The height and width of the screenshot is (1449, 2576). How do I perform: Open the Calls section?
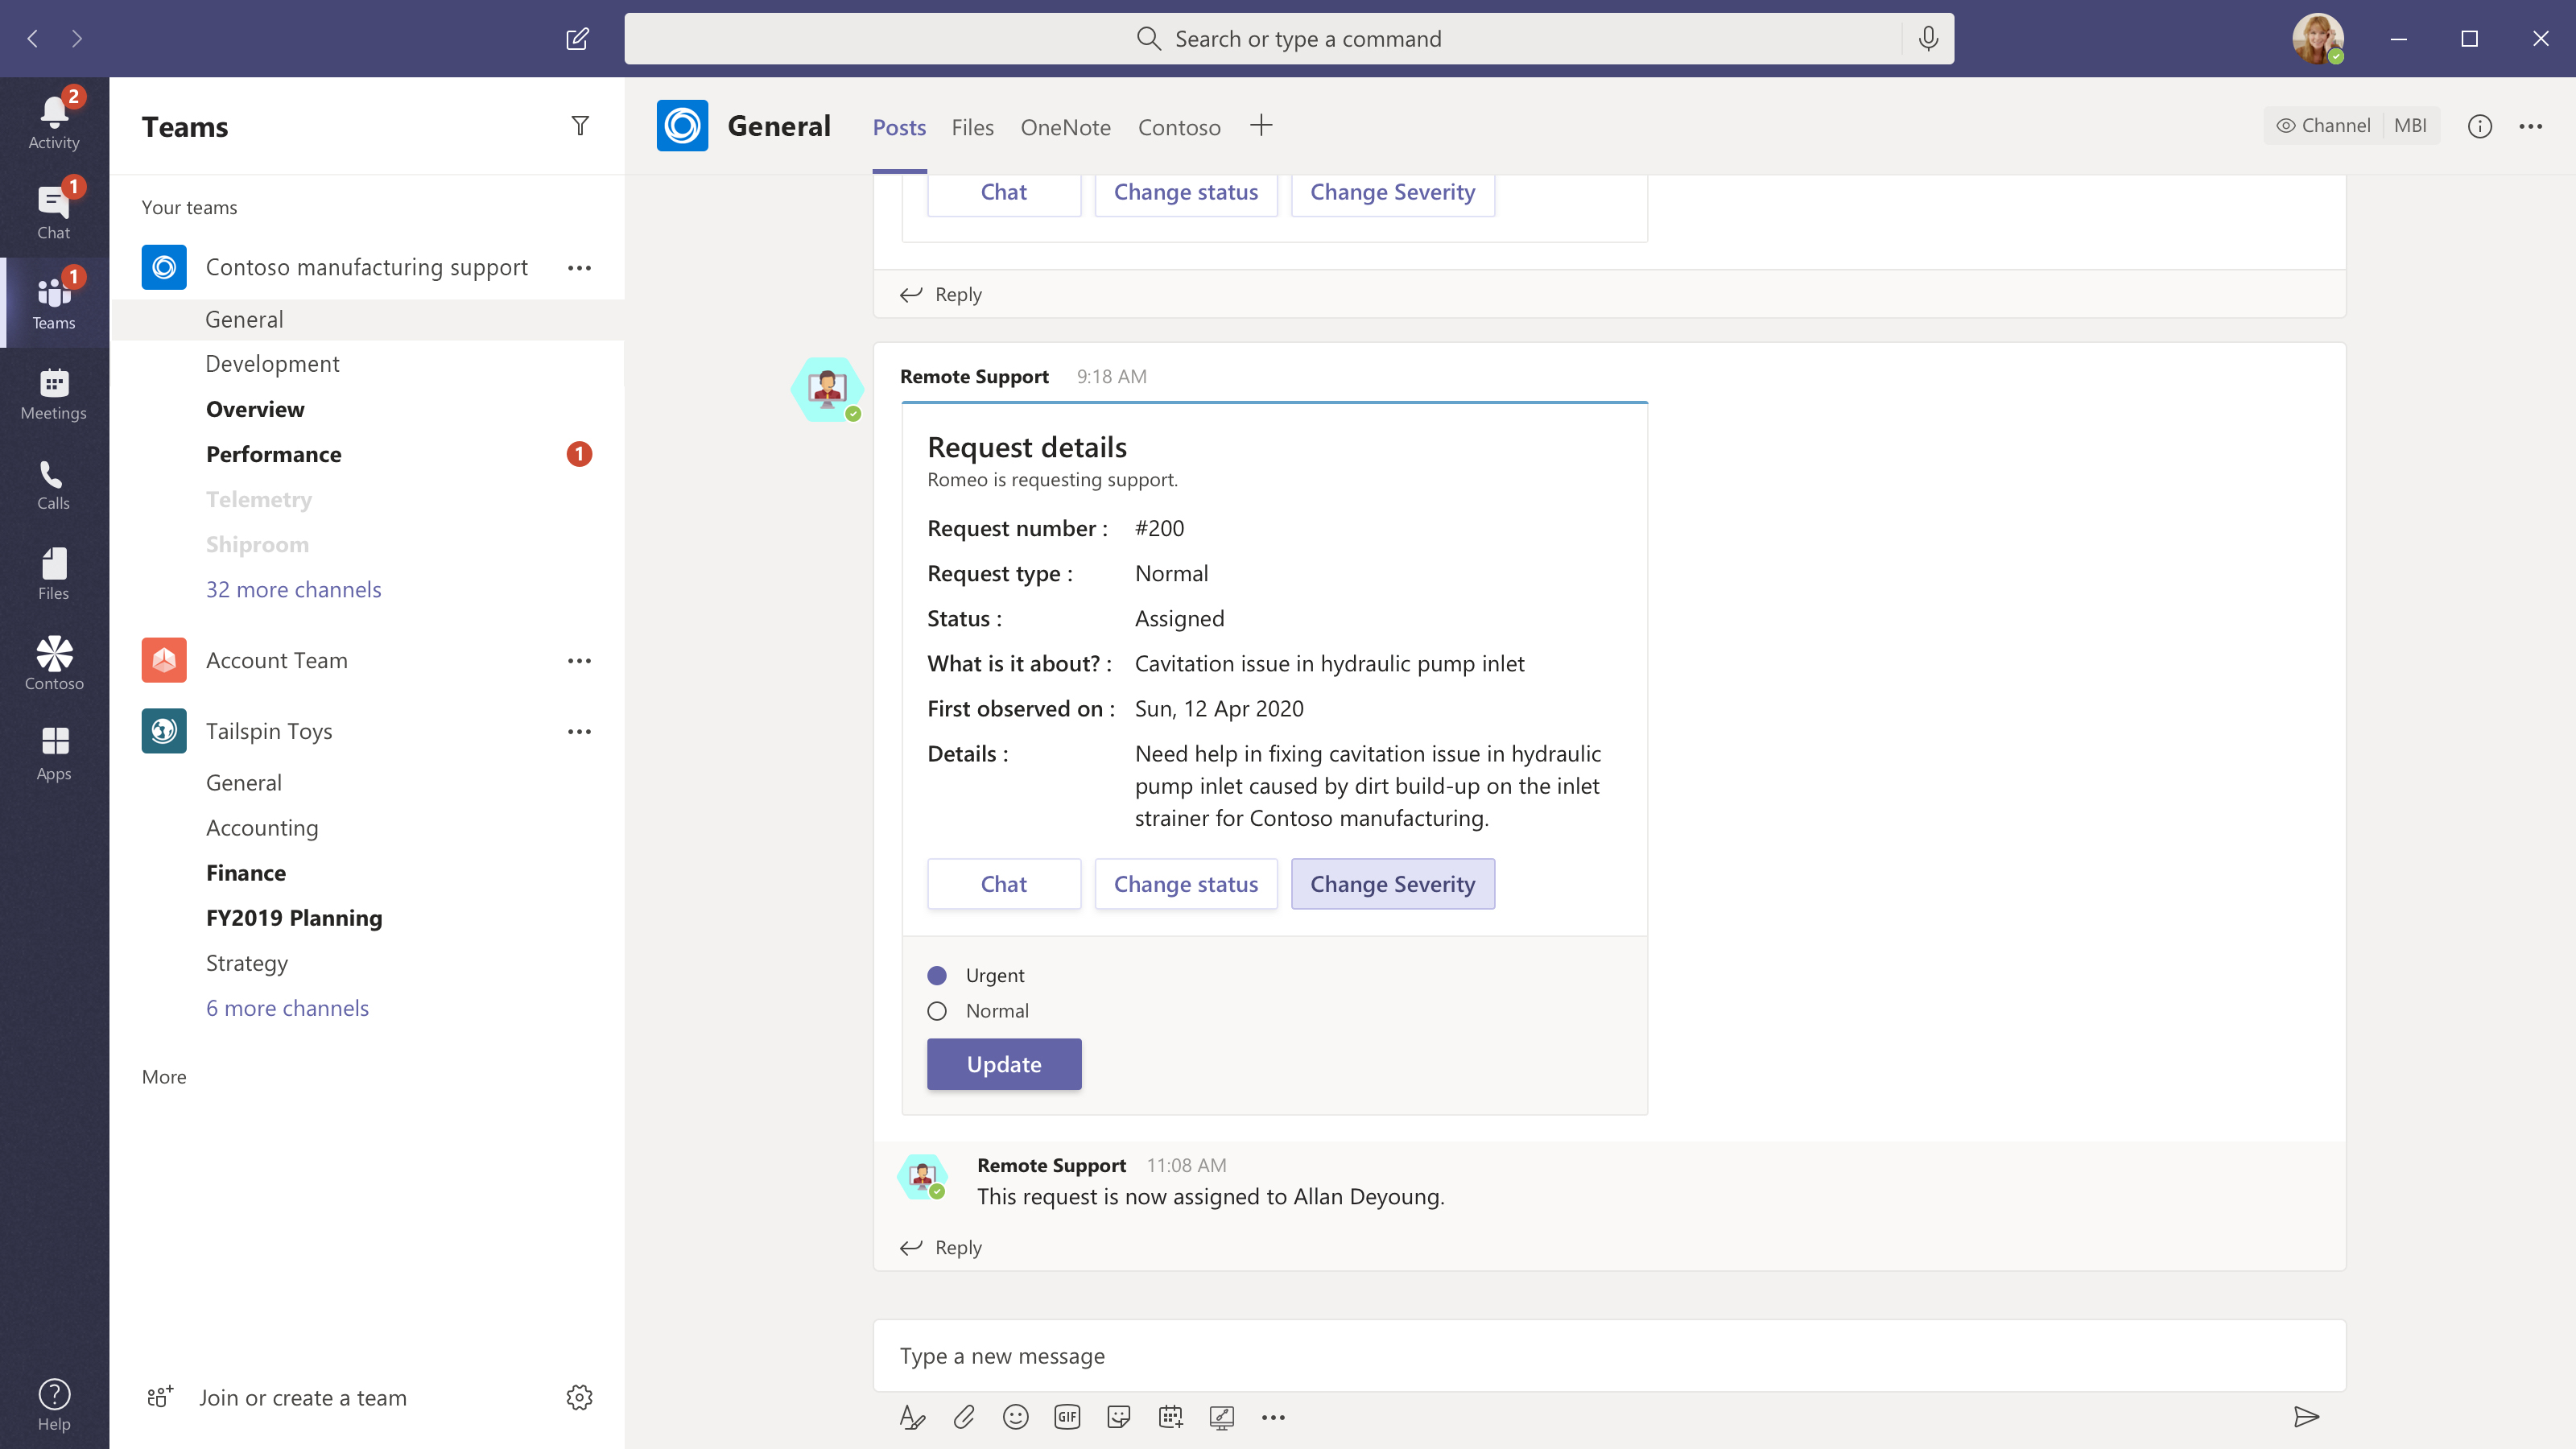coord(54,485)
